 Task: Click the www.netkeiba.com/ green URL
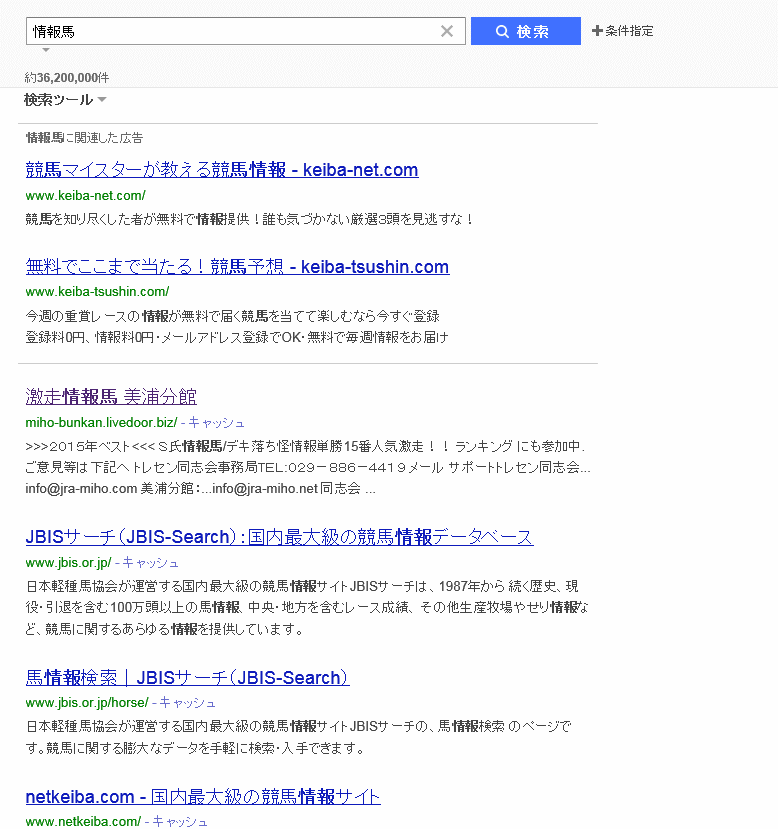83,821
